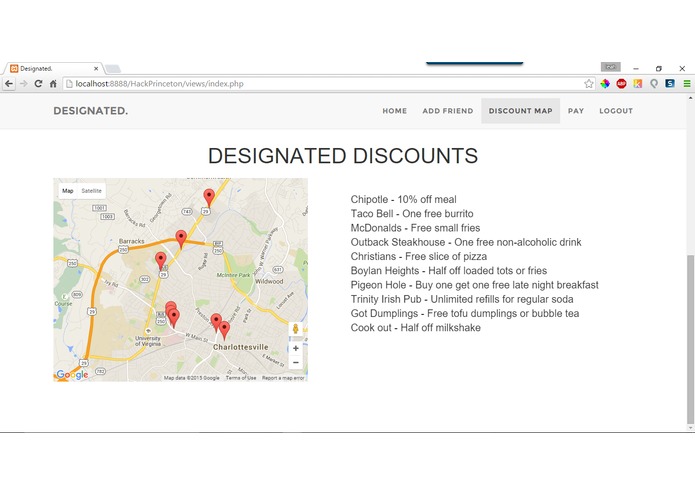The width and height of the screenshot is (695, 494).
Task: Open the colorful pinwheel extension icon
Action: (x=605, y=84)
